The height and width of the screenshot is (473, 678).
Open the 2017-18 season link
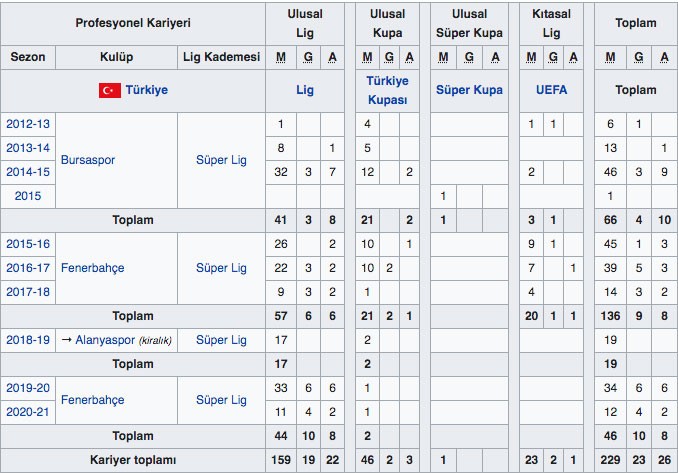pyautogui.click(x=28, y=292)
